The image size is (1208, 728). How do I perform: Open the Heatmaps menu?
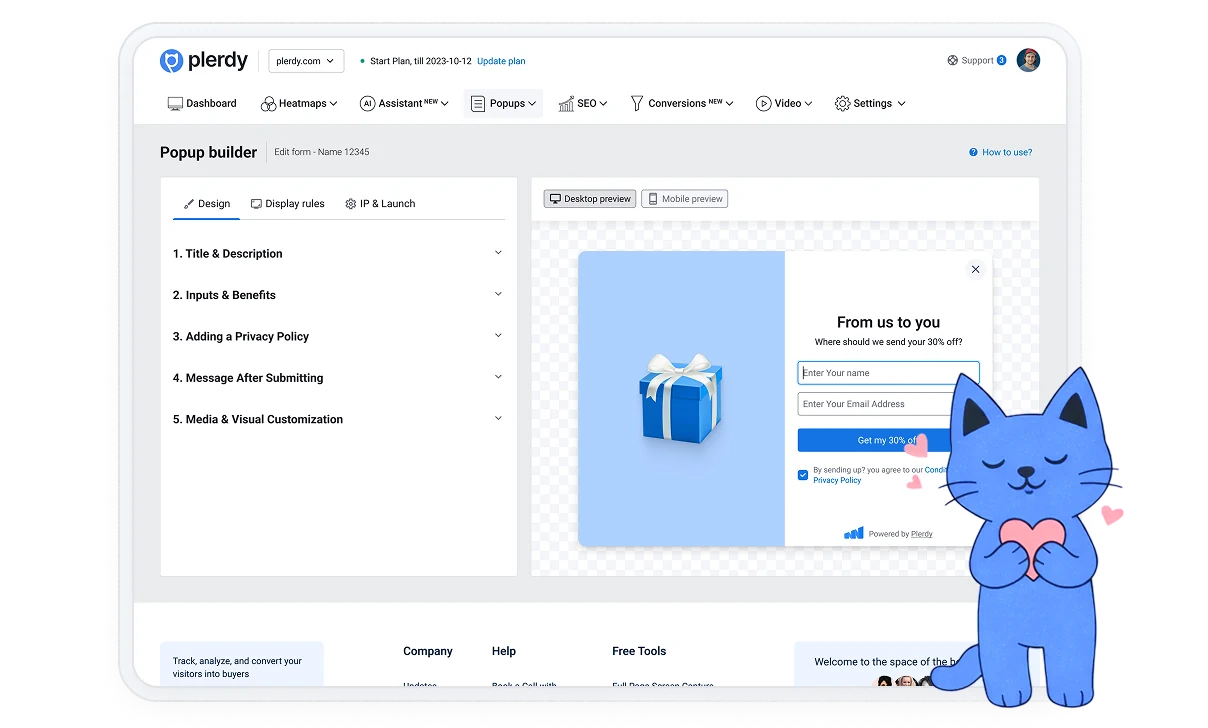(x=298, y=103)
